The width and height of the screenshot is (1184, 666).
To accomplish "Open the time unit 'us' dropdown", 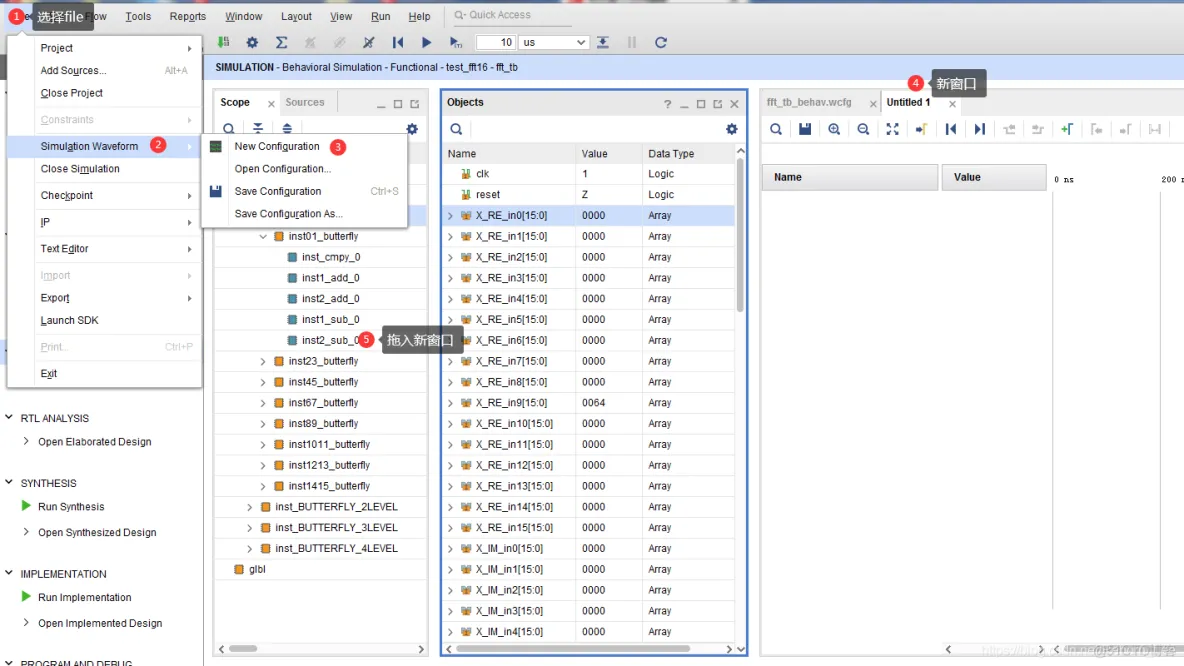I will [x=553, y=42].
